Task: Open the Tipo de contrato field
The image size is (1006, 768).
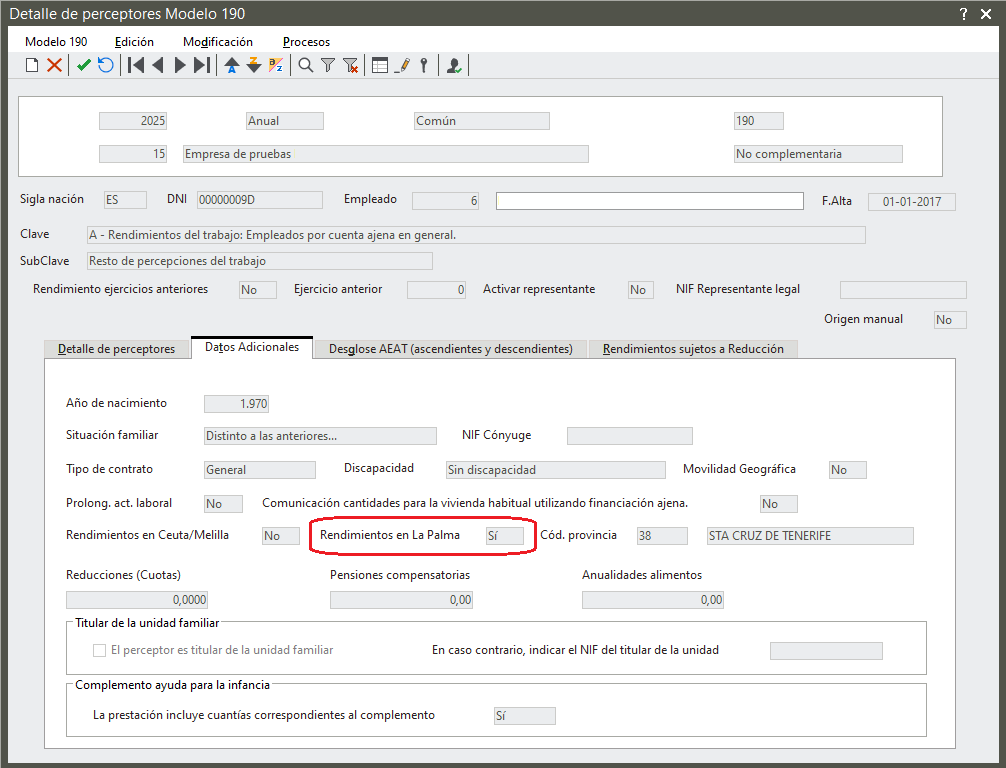Action: click(x=259, y=470)
